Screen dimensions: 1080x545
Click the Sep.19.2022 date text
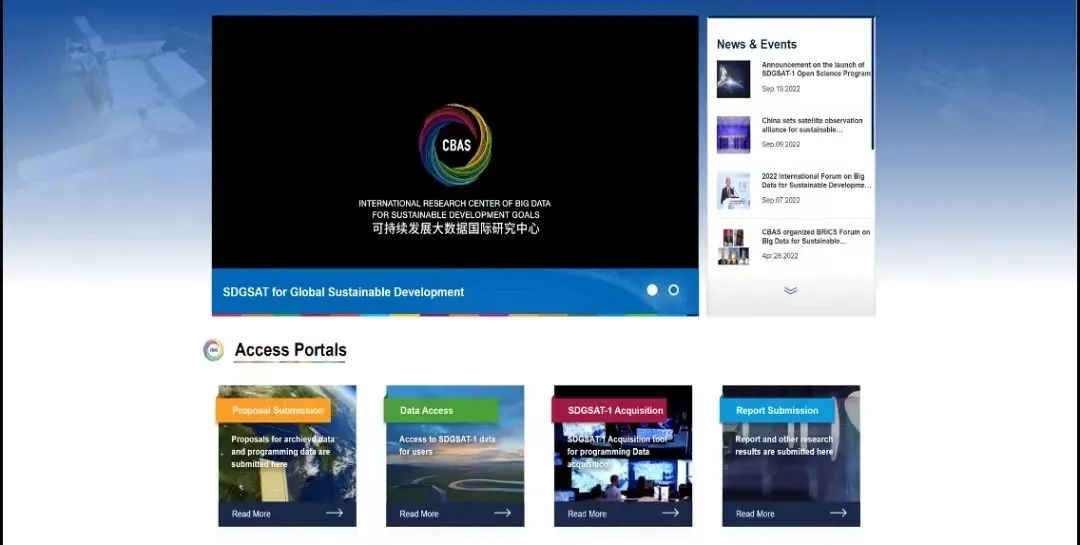(780, 89)
